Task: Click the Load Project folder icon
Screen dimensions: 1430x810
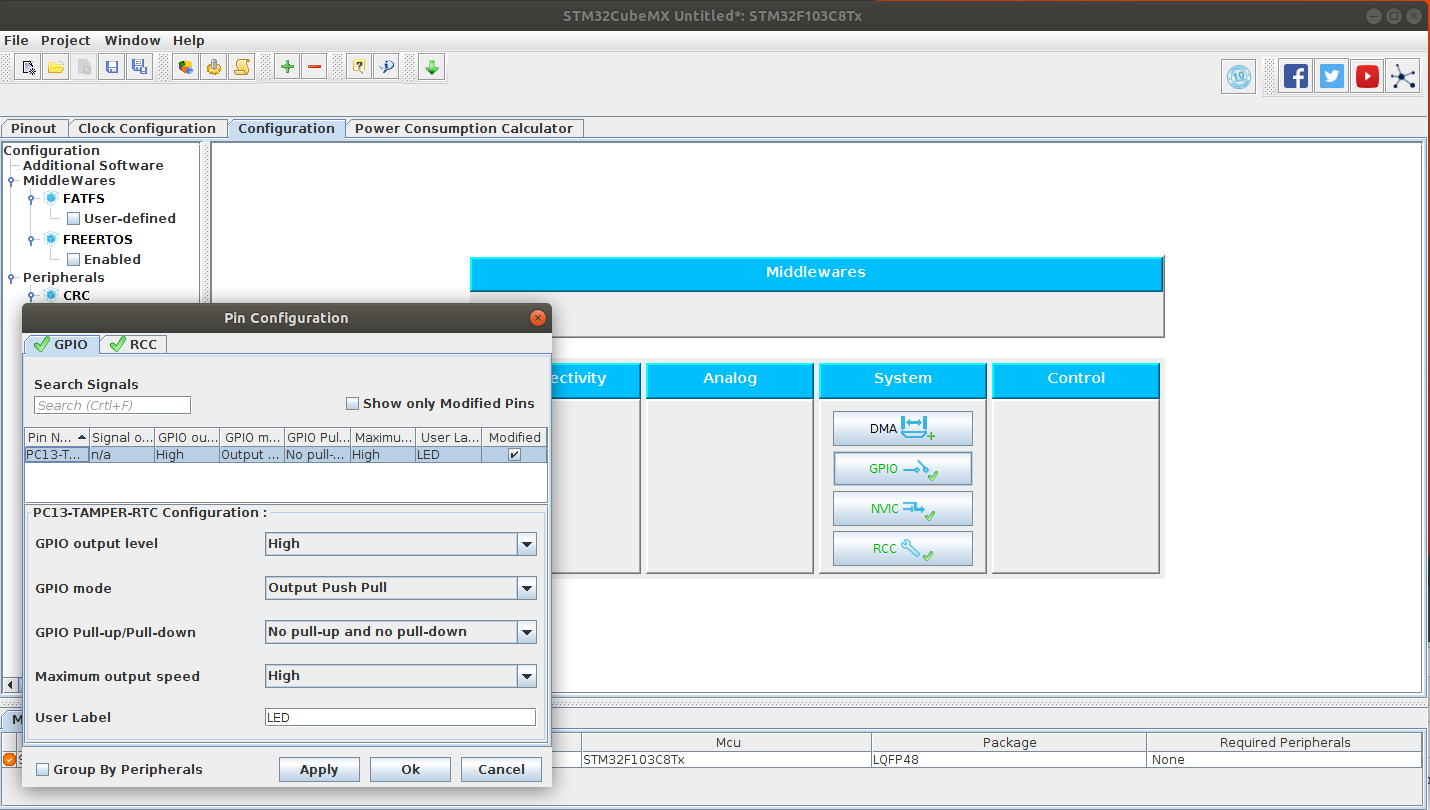Action: coord(56,68)
